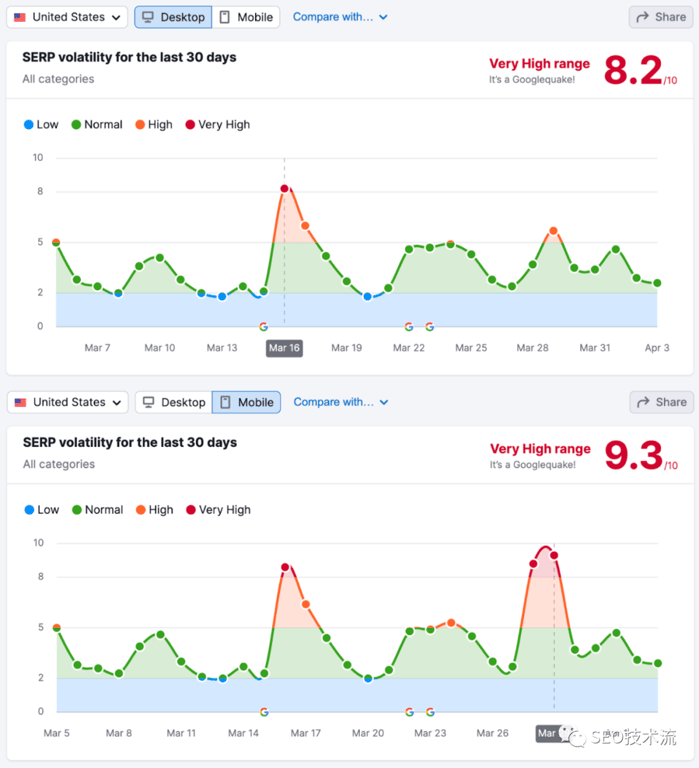Toggle the High legend item in the bottom chart
This screenshot has width=699, height=768.
pos(153,510)
